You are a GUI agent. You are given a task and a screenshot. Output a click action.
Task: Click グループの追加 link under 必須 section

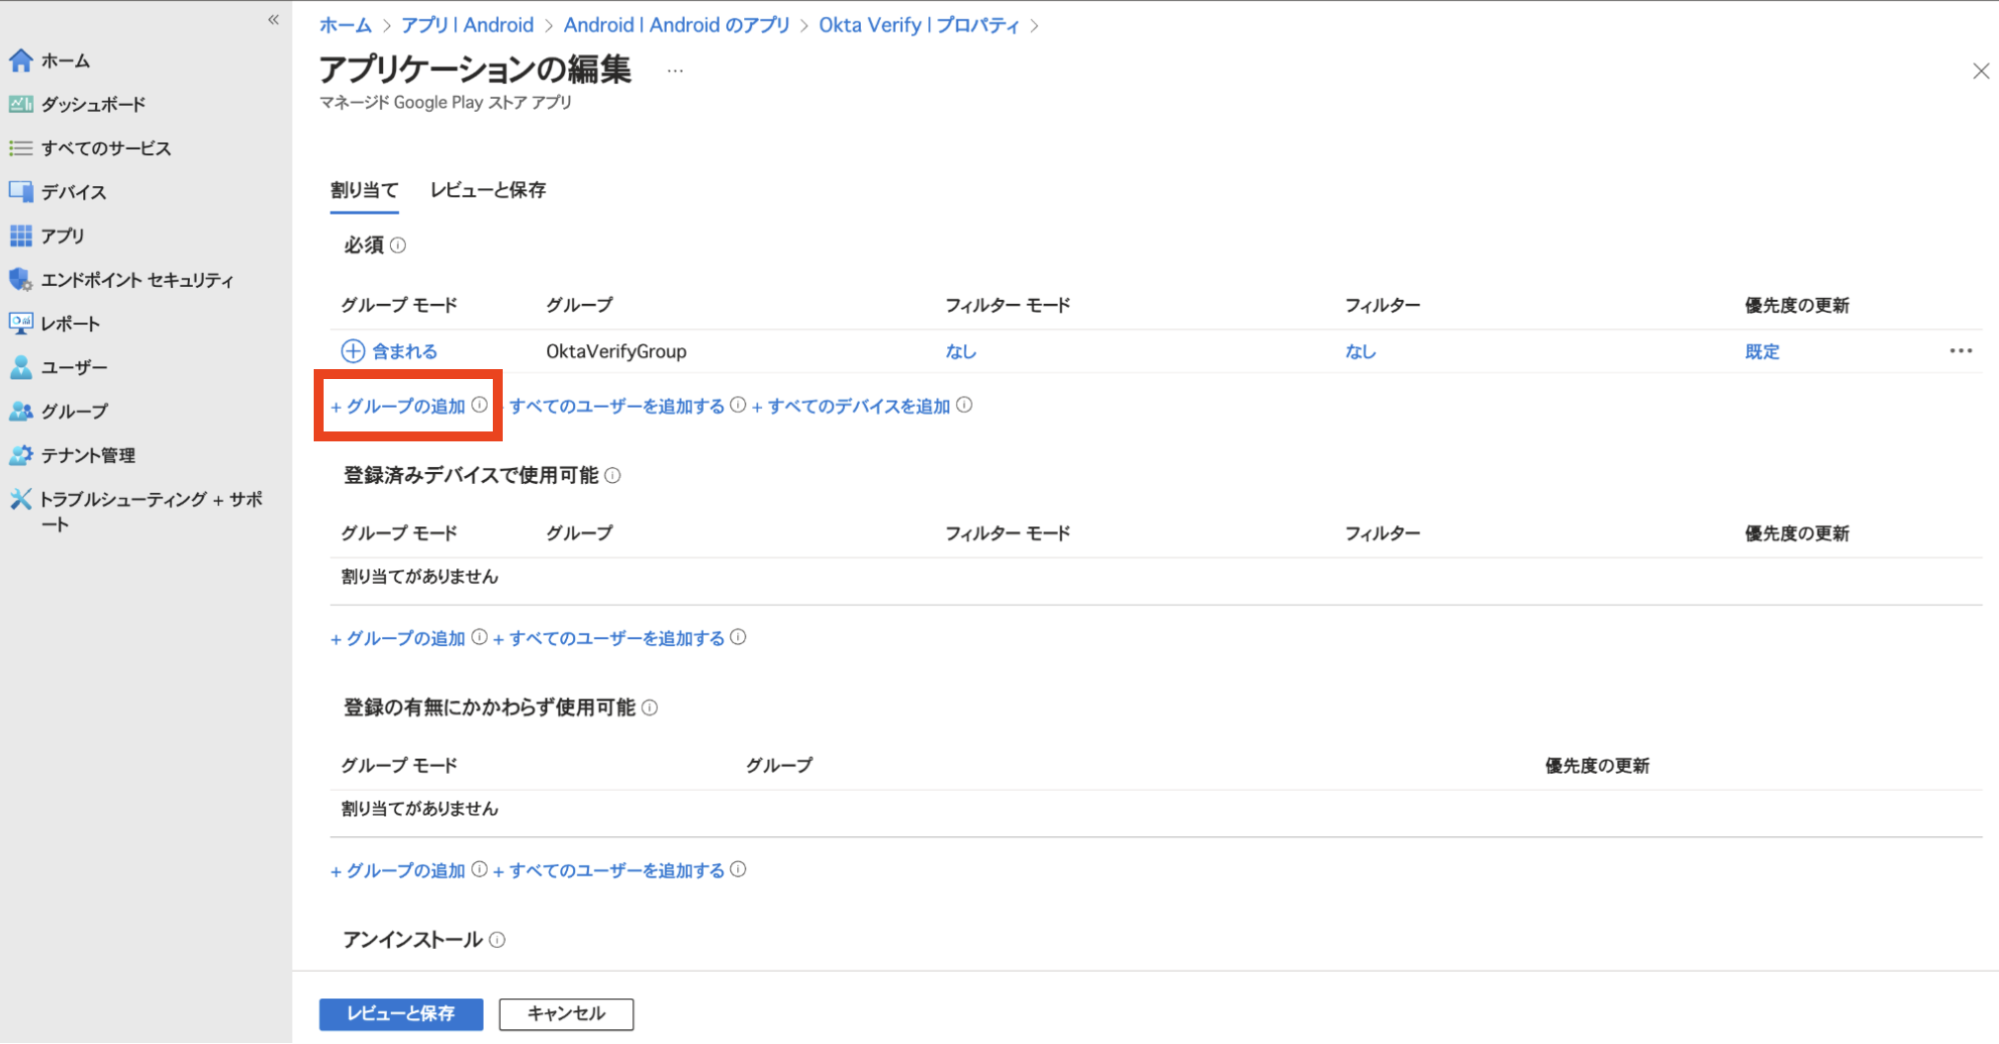399,406
